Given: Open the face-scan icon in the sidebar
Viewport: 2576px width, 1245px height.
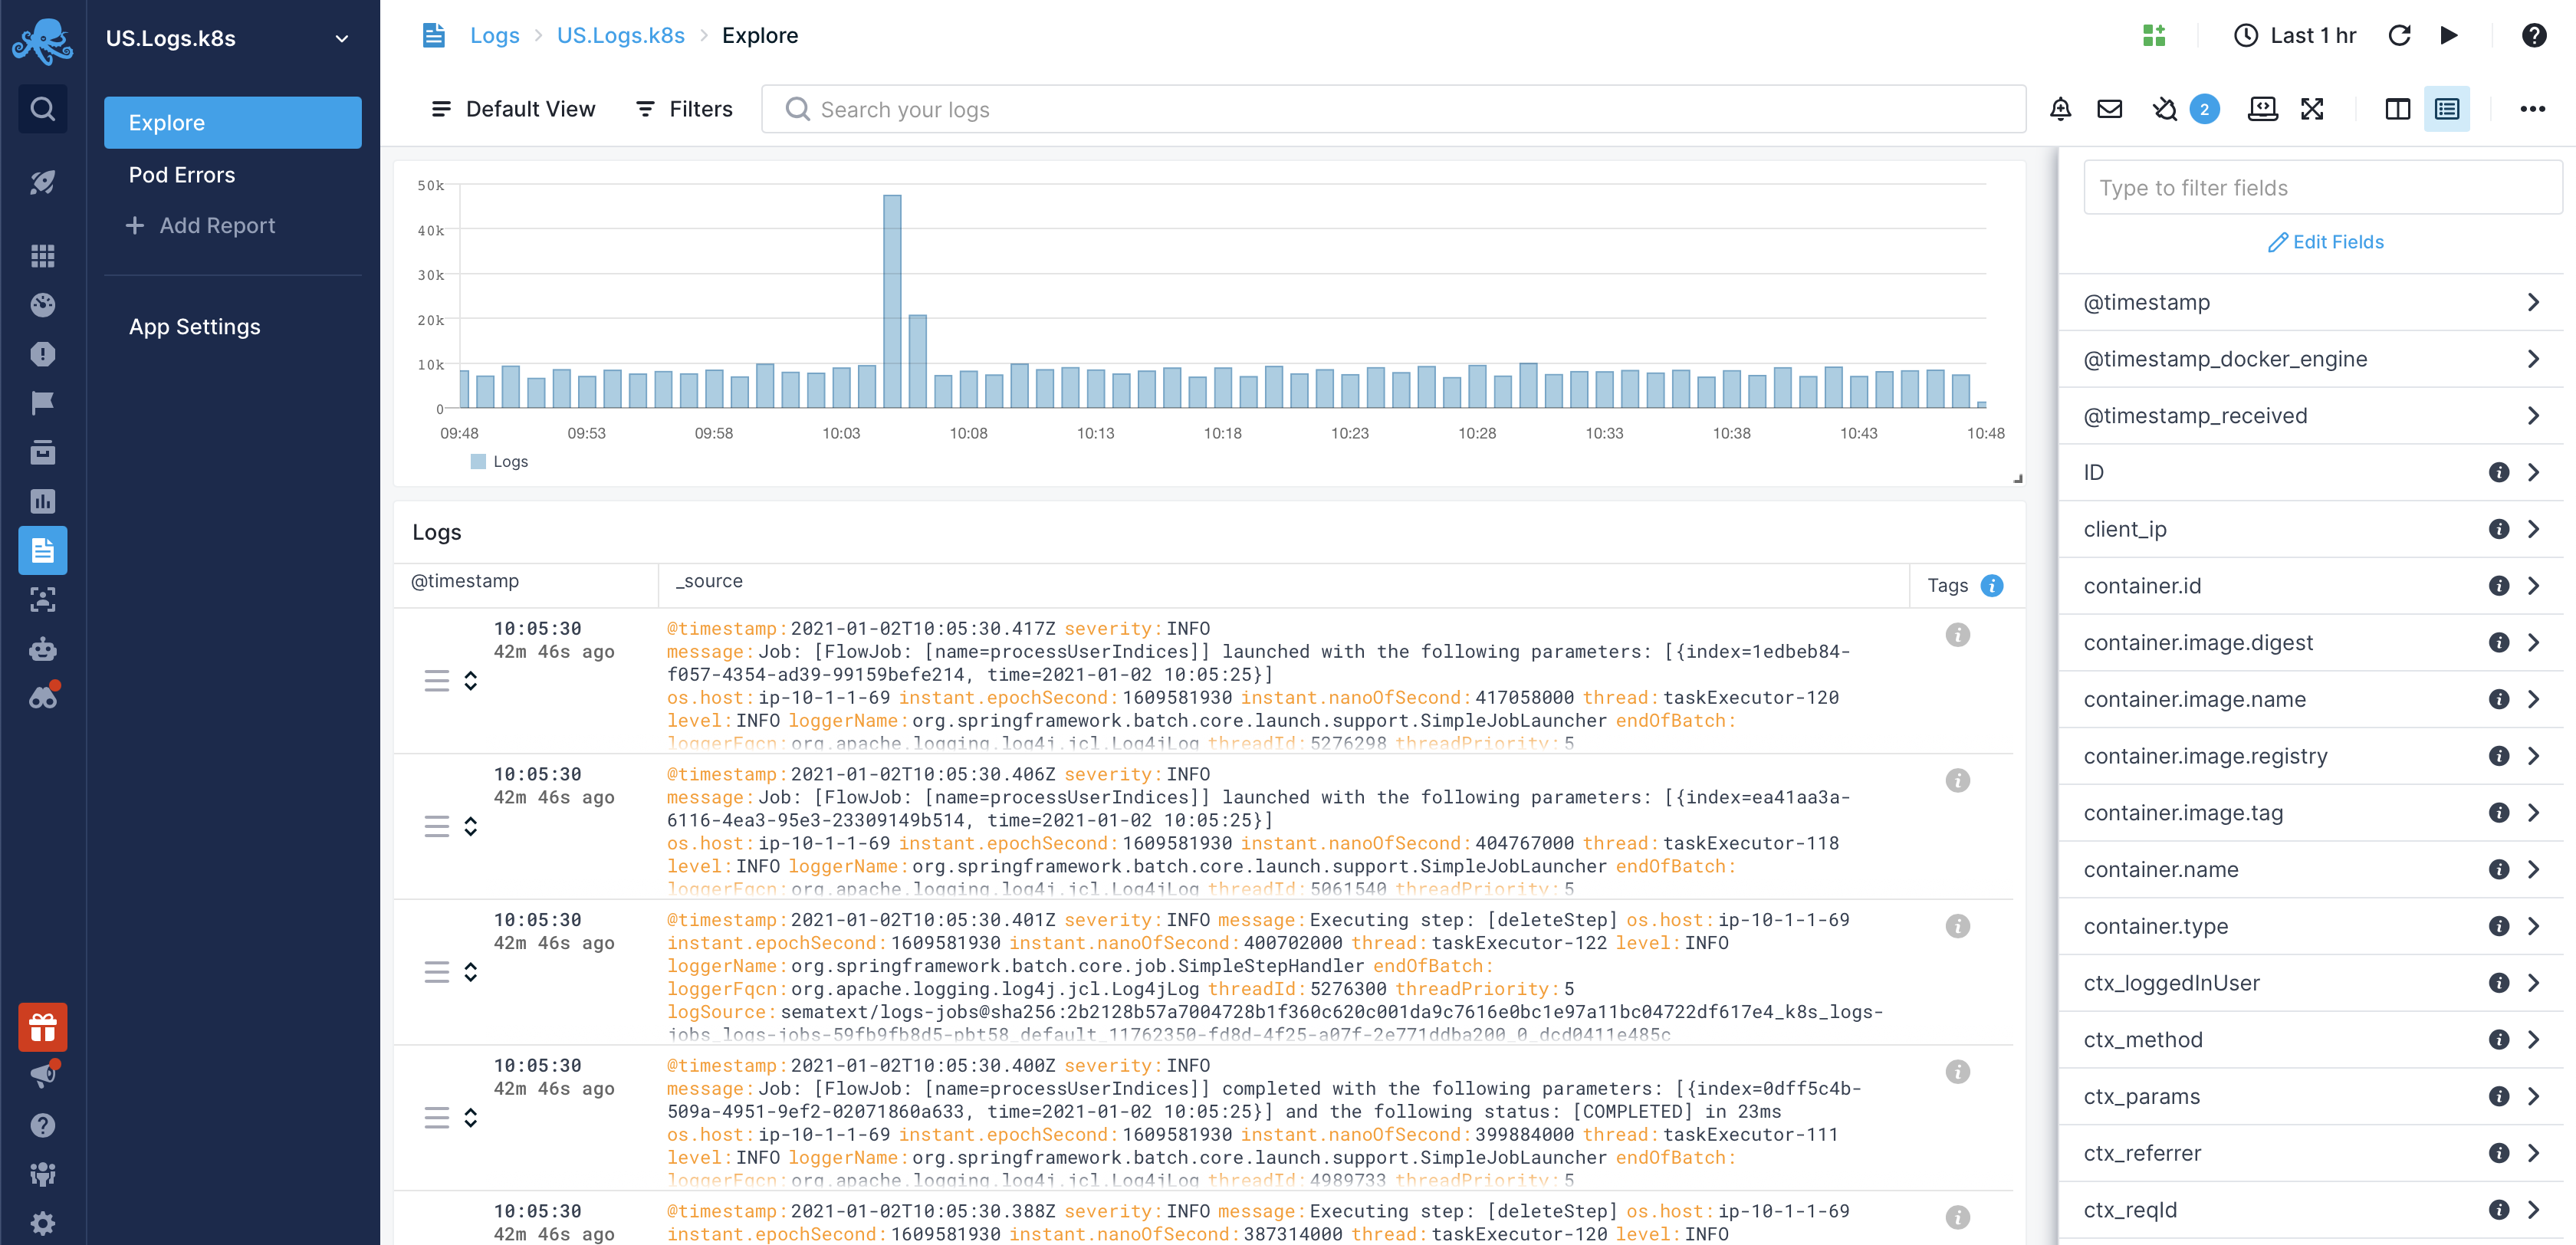Looking at the screenshot, I should tap(42, 599).
